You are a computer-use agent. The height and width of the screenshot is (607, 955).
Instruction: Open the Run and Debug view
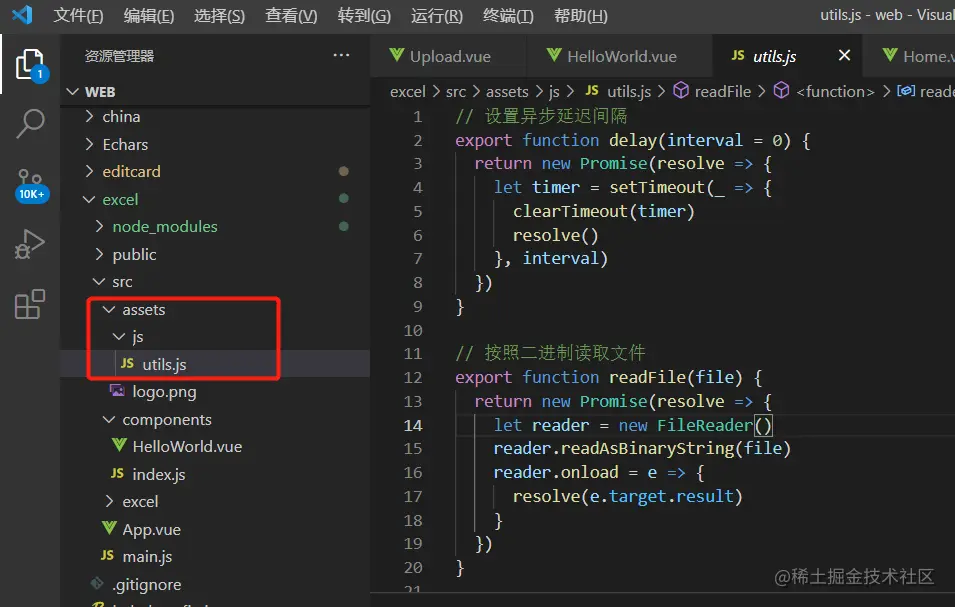pos(29,245)
